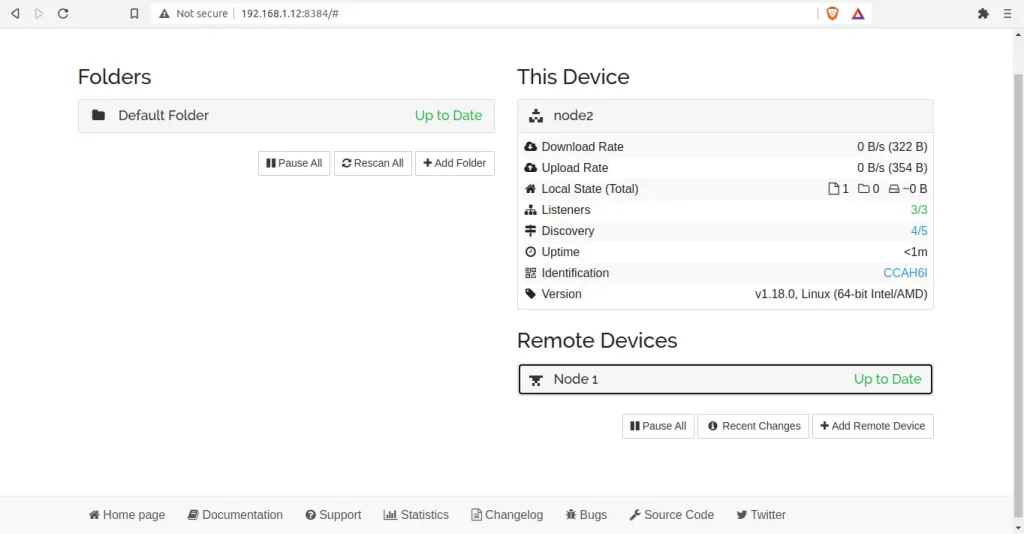Click the Local State home icon
The image size is (1024, 534).
pos(530,189)
